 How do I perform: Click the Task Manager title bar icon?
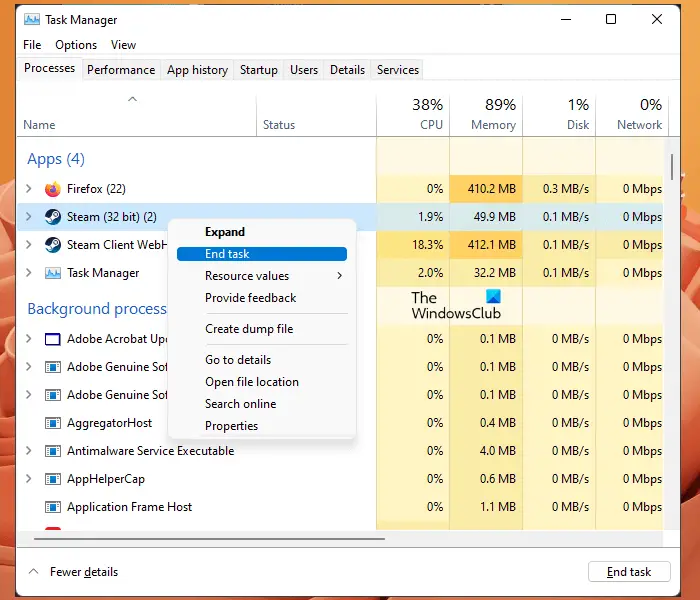[x=31, y=20]
